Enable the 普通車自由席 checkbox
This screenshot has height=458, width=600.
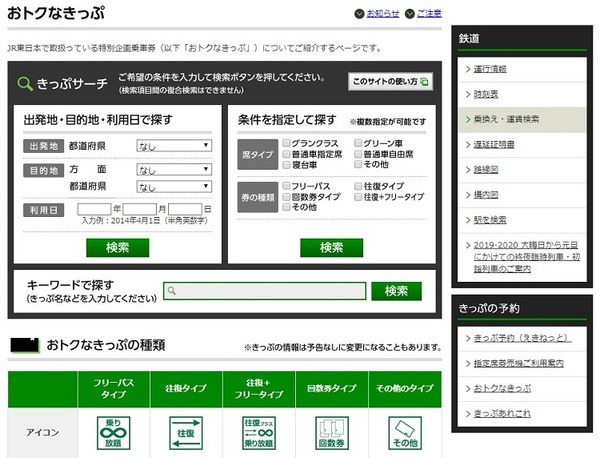358,154
